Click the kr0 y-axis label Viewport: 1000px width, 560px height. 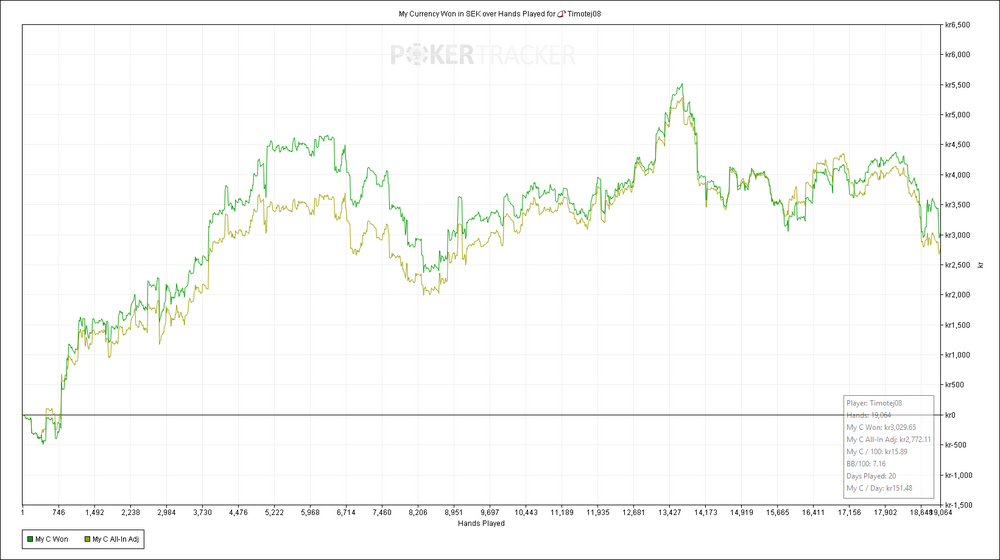950,415
